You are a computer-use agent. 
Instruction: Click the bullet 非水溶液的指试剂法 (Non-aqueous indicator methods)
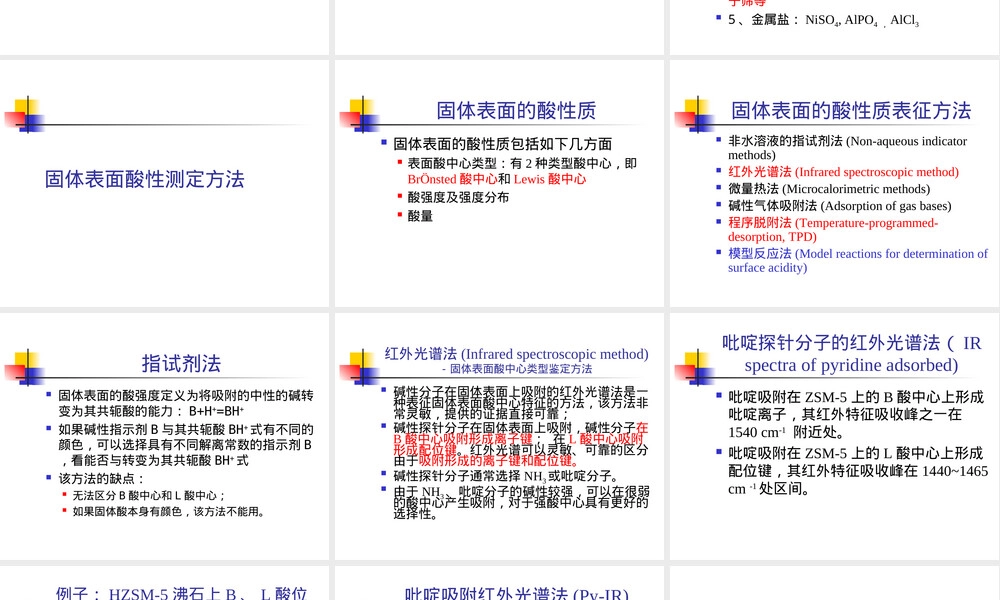848,148
